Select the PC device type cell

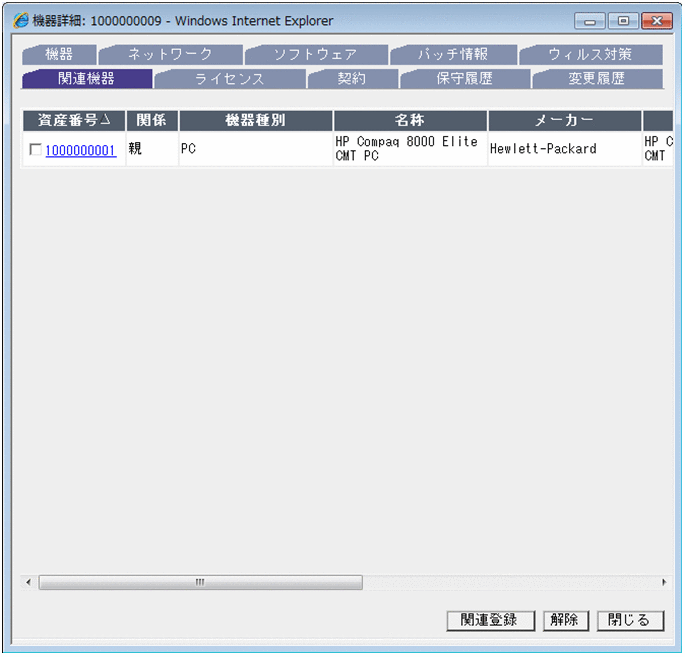pyautogui.click(x=256, y=149)
